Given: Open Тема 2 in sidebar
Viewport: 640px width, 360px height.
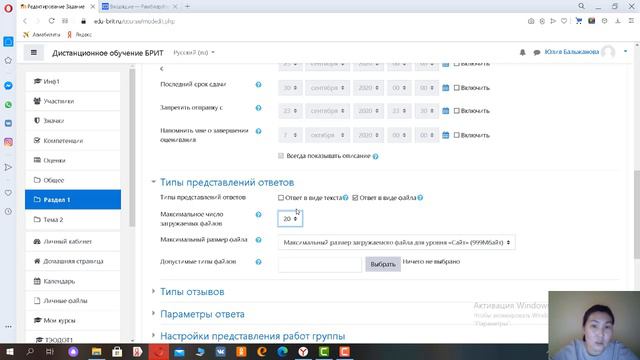Looking at the screenshot, I should click(73, 220).
